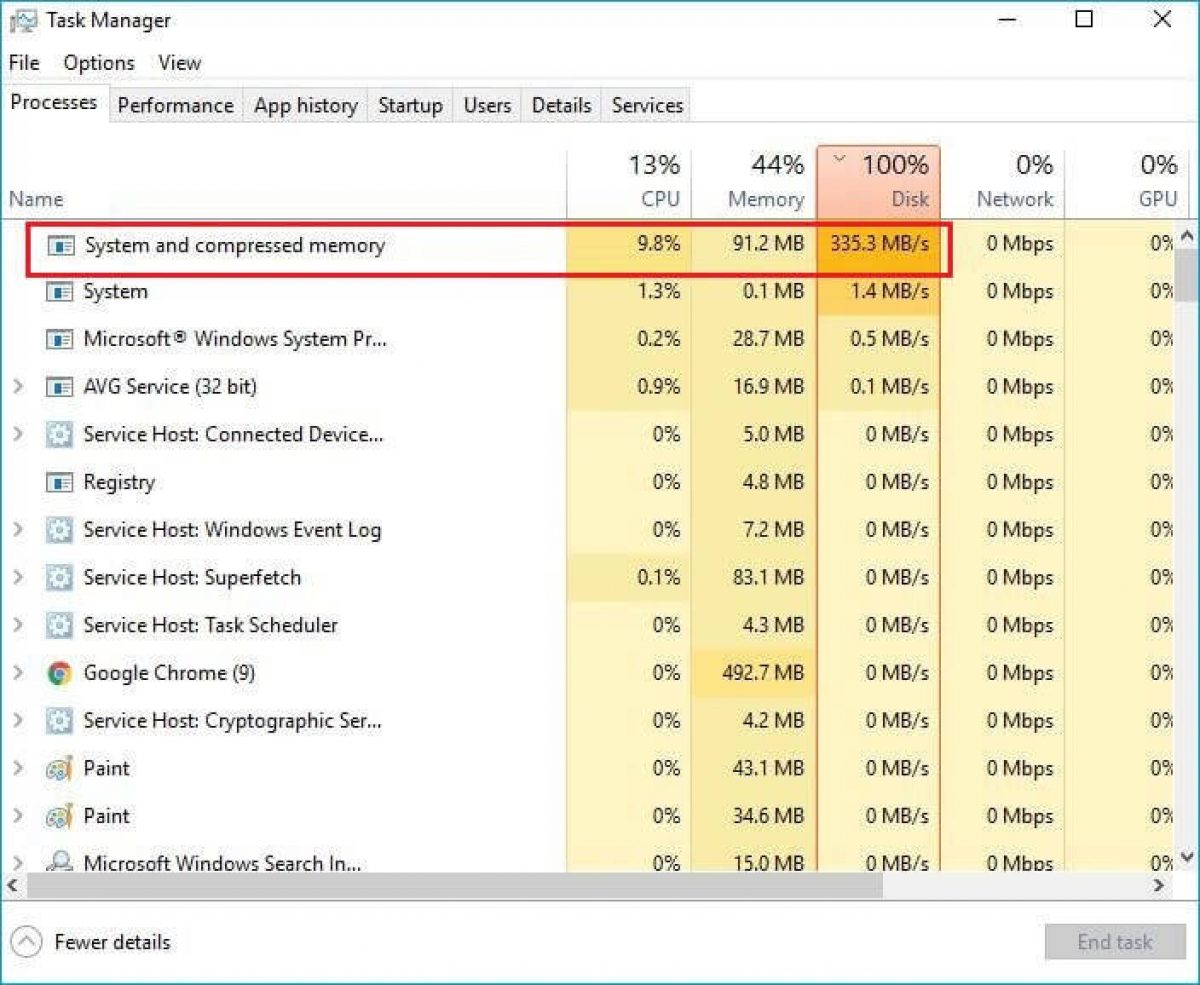Click the Microsoft Windows System Pr... icon

(60, 339)
